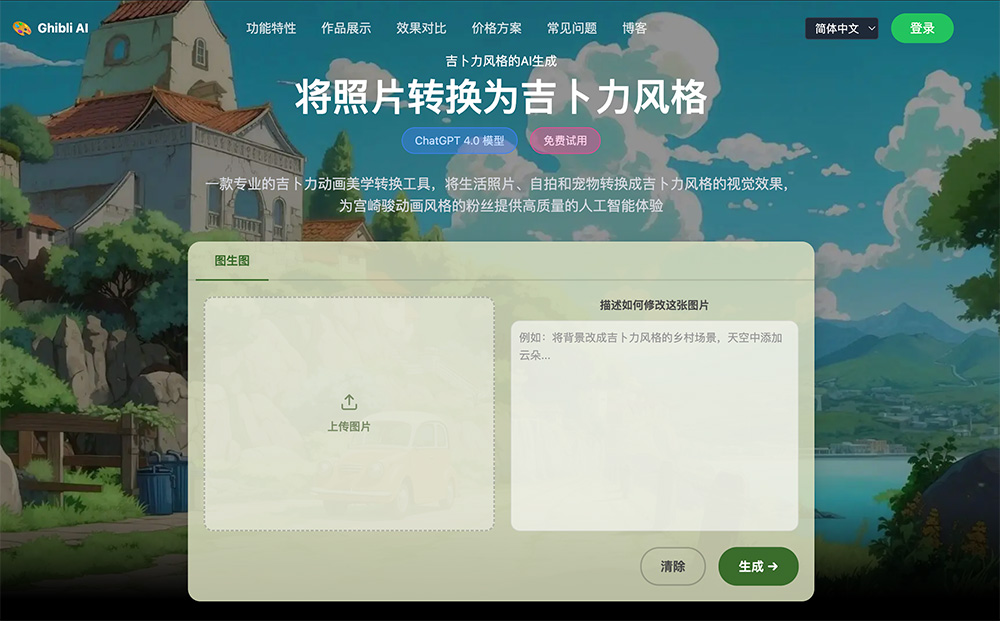
Task: Open the 作品展示 nav item
Action: (x=346, y=28)
